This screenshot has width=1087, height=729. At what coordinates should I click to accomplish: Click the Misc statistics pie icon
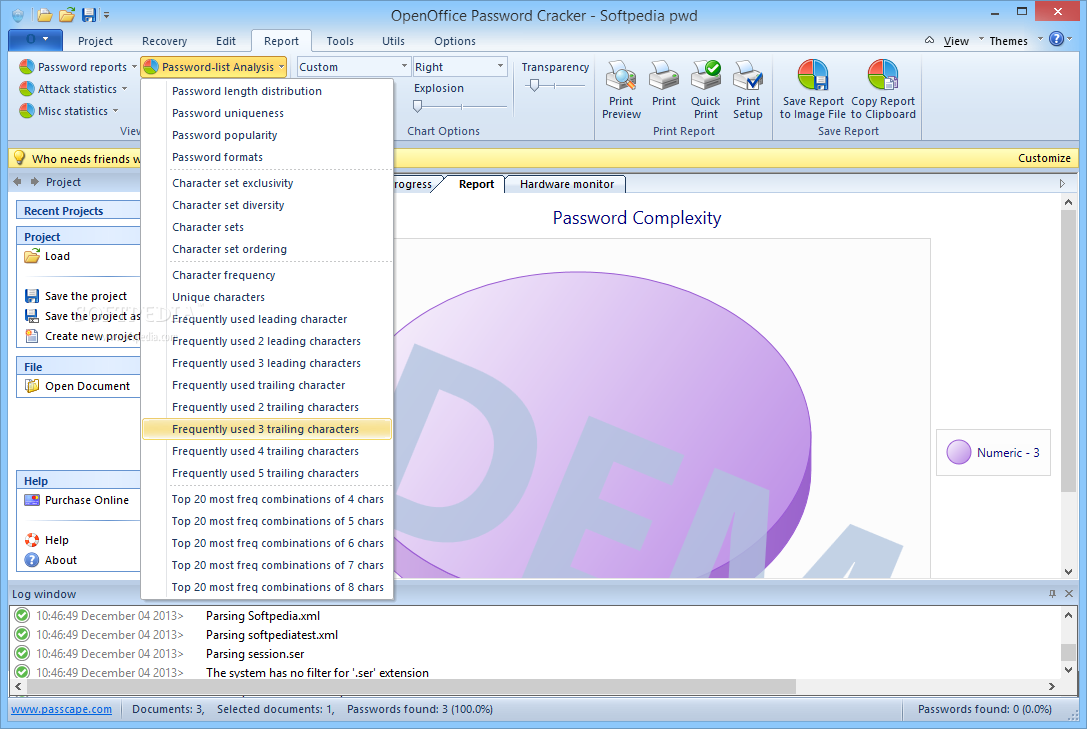(27, 111)
